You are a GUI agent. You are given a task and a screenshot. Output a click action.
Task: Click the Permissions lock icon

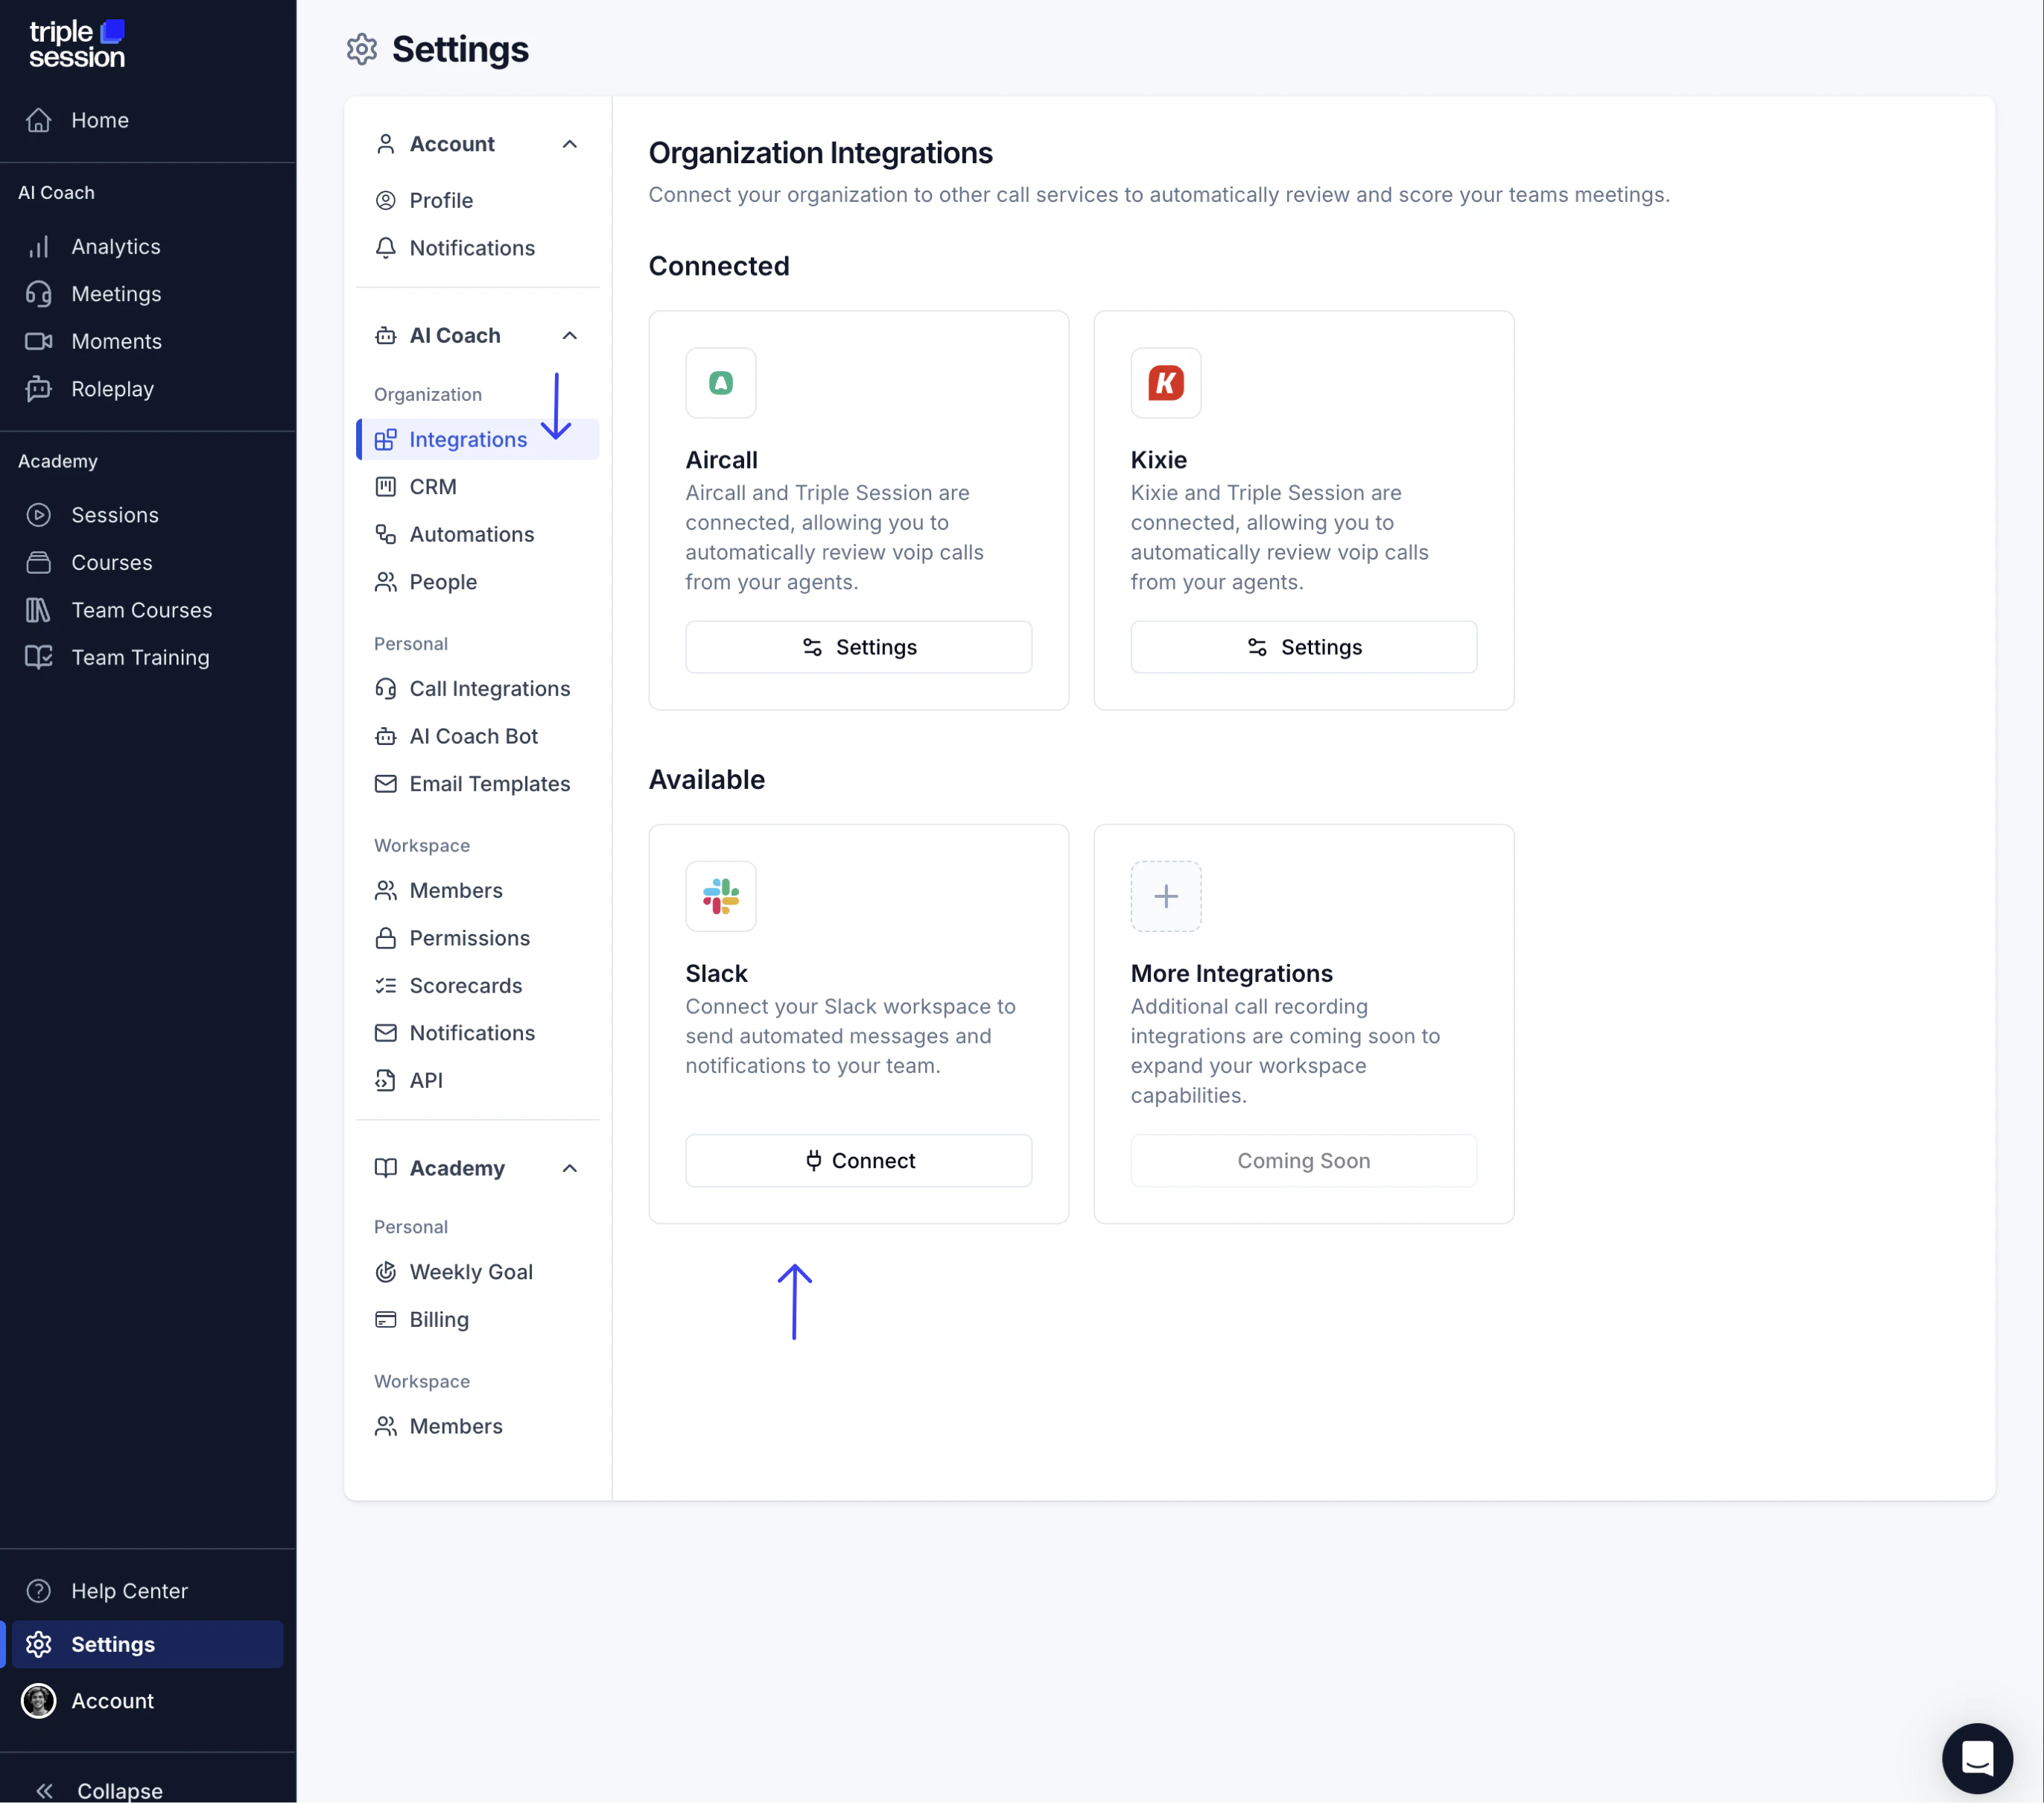(386, 939)
